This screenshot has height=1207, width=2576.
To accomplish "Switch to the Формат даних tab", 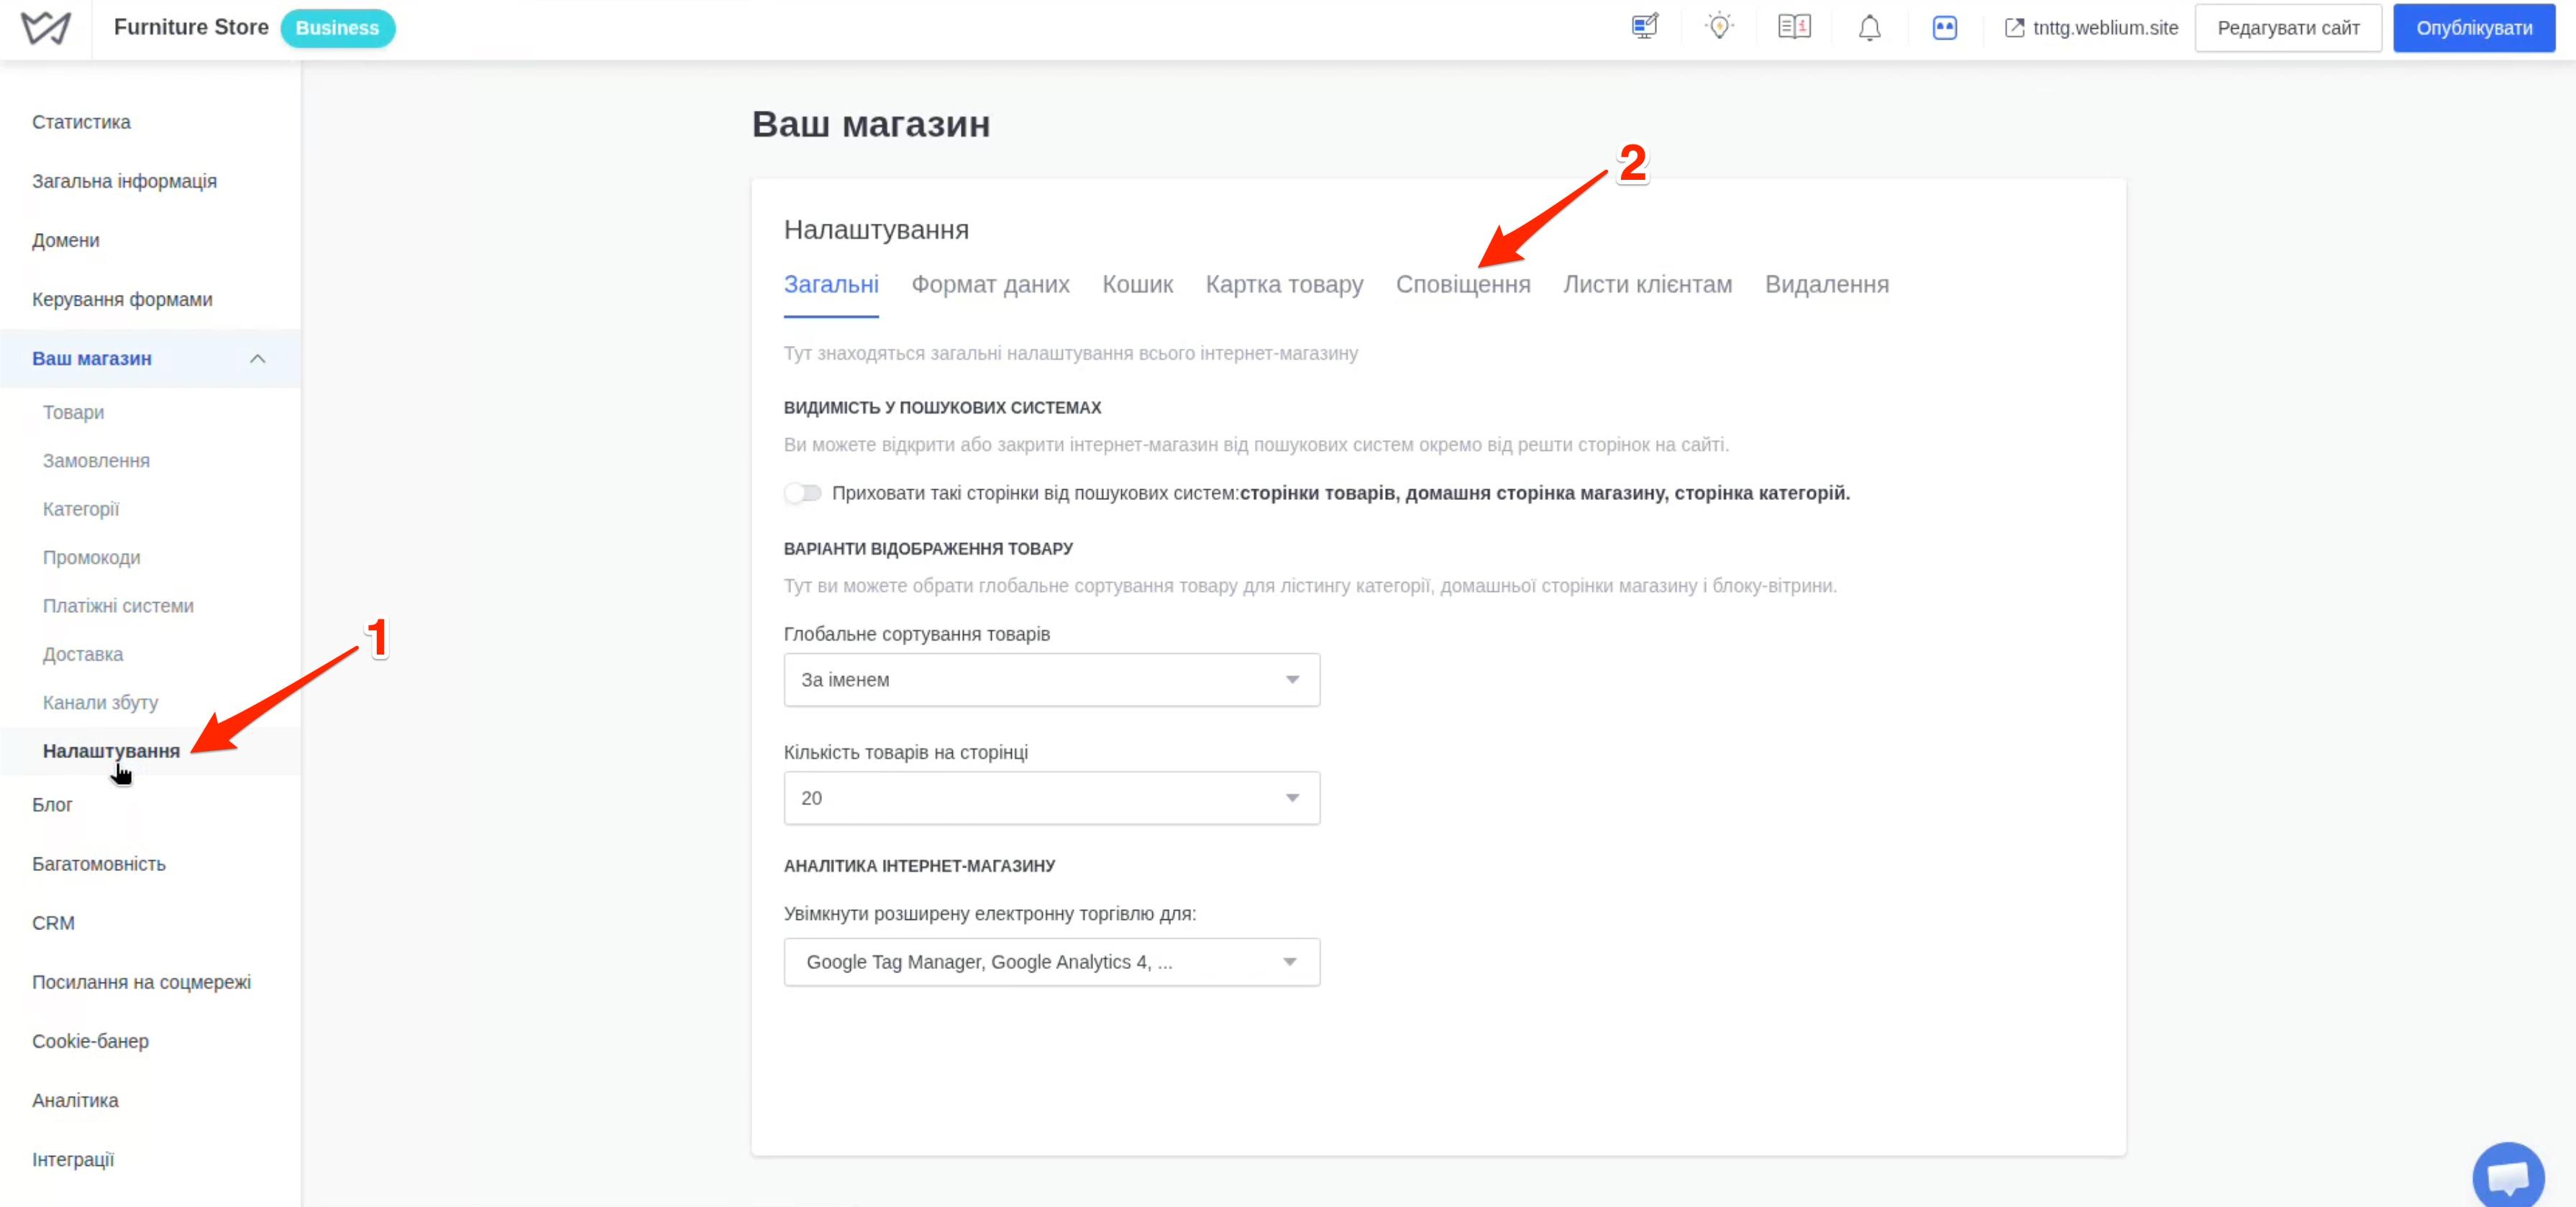I will coord(990,285).
